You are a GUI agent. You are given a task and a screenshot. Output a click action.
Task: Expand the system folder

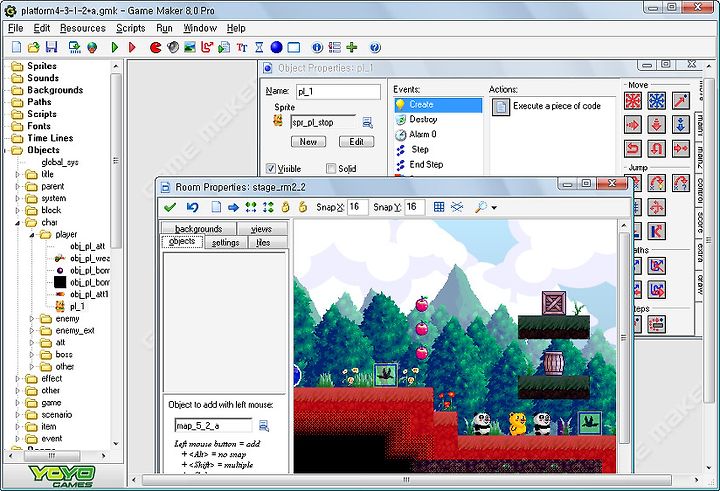pos(18,198)
